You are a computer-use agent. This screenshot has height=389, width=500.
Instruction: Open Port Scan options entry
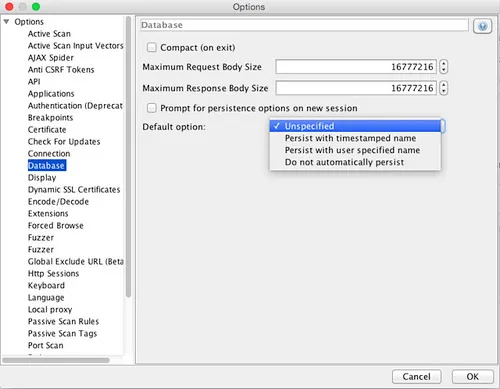(x=46, y=346)
